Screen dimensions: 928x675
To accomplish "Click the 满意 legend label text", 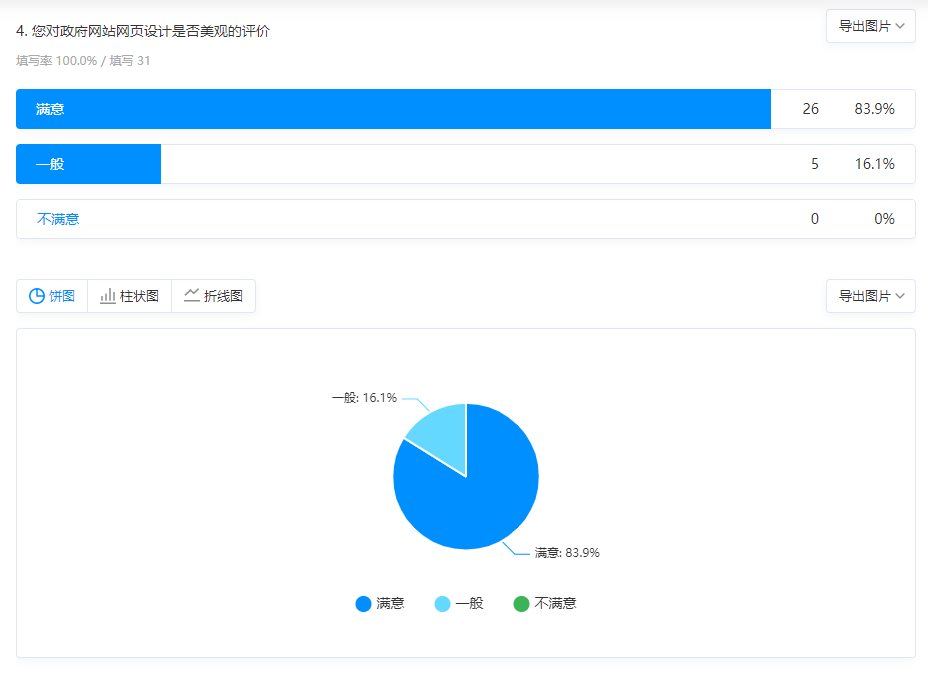I will (x=390, y=603).
